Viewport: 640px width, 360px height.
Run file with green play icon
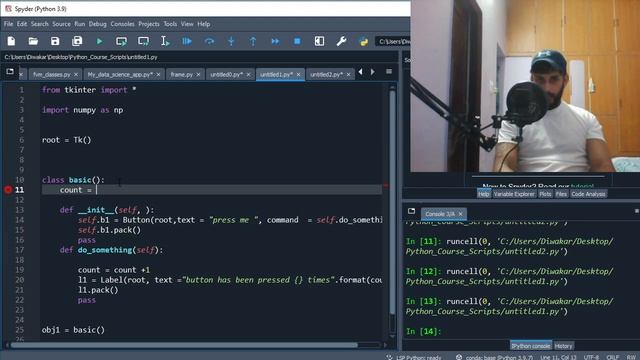[x=99, y=41]
